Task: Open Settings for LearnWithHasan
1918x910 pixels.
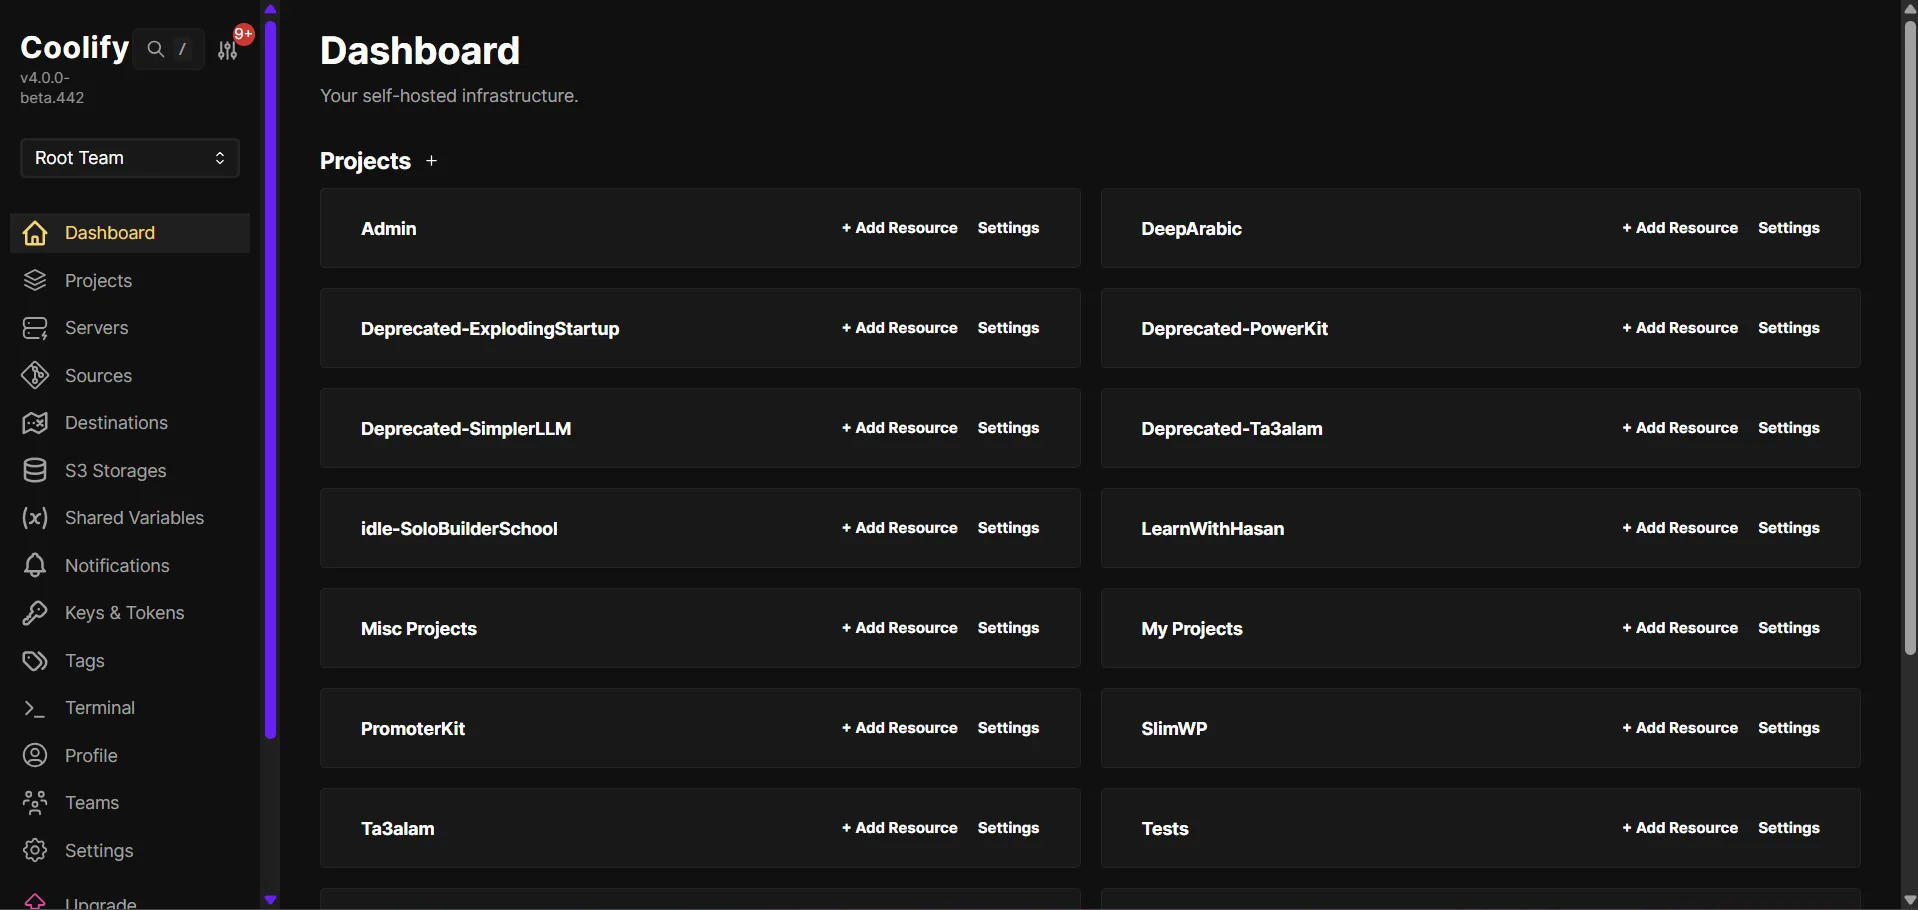Action: (1790, 528)
